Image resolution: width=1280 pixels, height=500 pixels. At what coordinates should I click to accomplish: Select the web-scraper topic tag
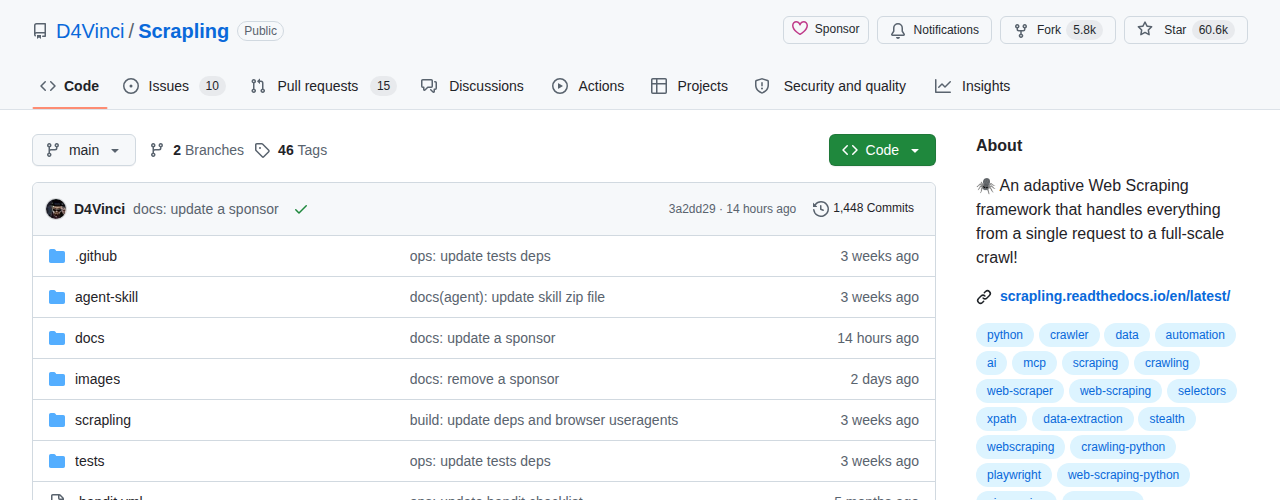pyautogui.click(x=1020, y=391)
